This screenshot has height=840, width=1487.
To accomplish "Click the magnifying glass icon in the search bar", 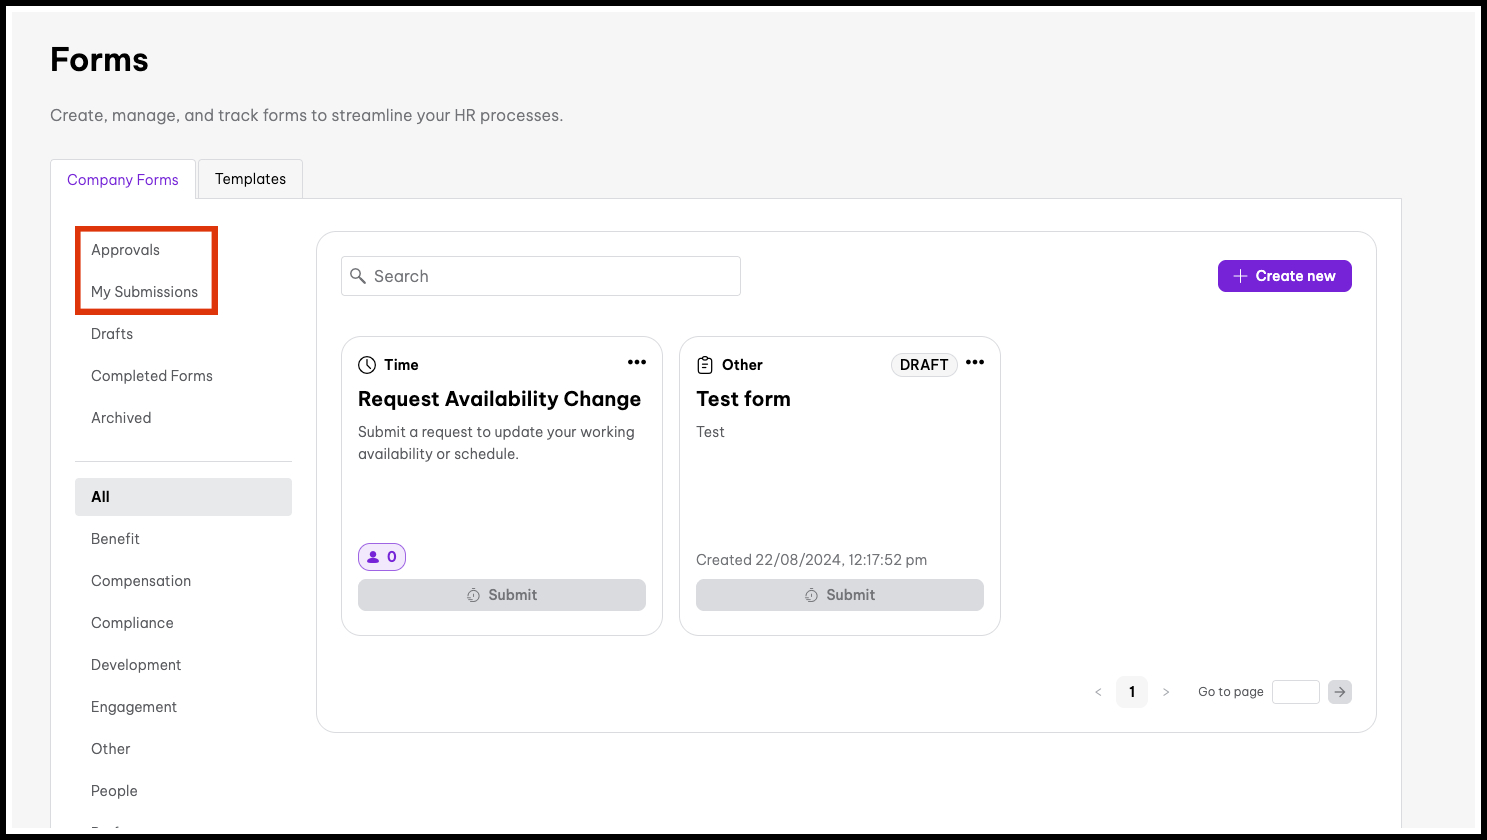I will (x=359, y=276).
